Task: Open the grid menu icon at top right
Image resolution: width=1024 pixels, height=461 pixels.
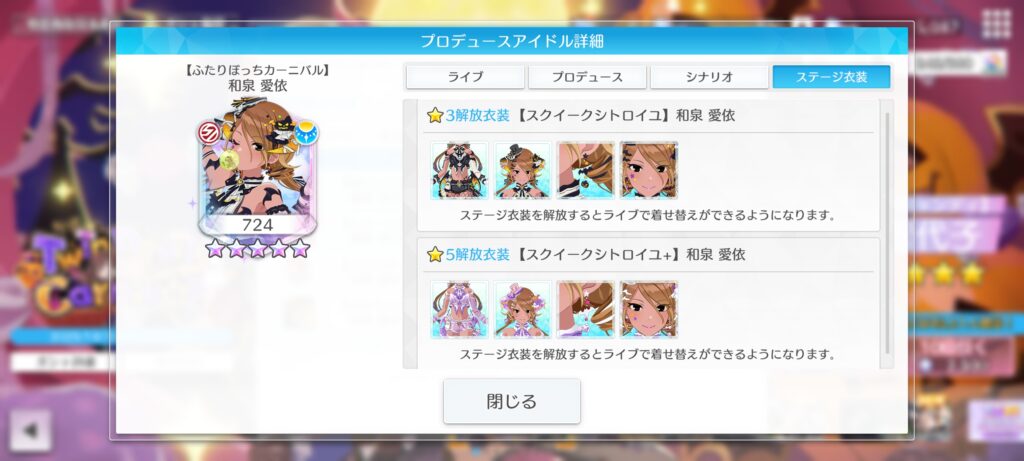Action: click(x=997, y=25)
